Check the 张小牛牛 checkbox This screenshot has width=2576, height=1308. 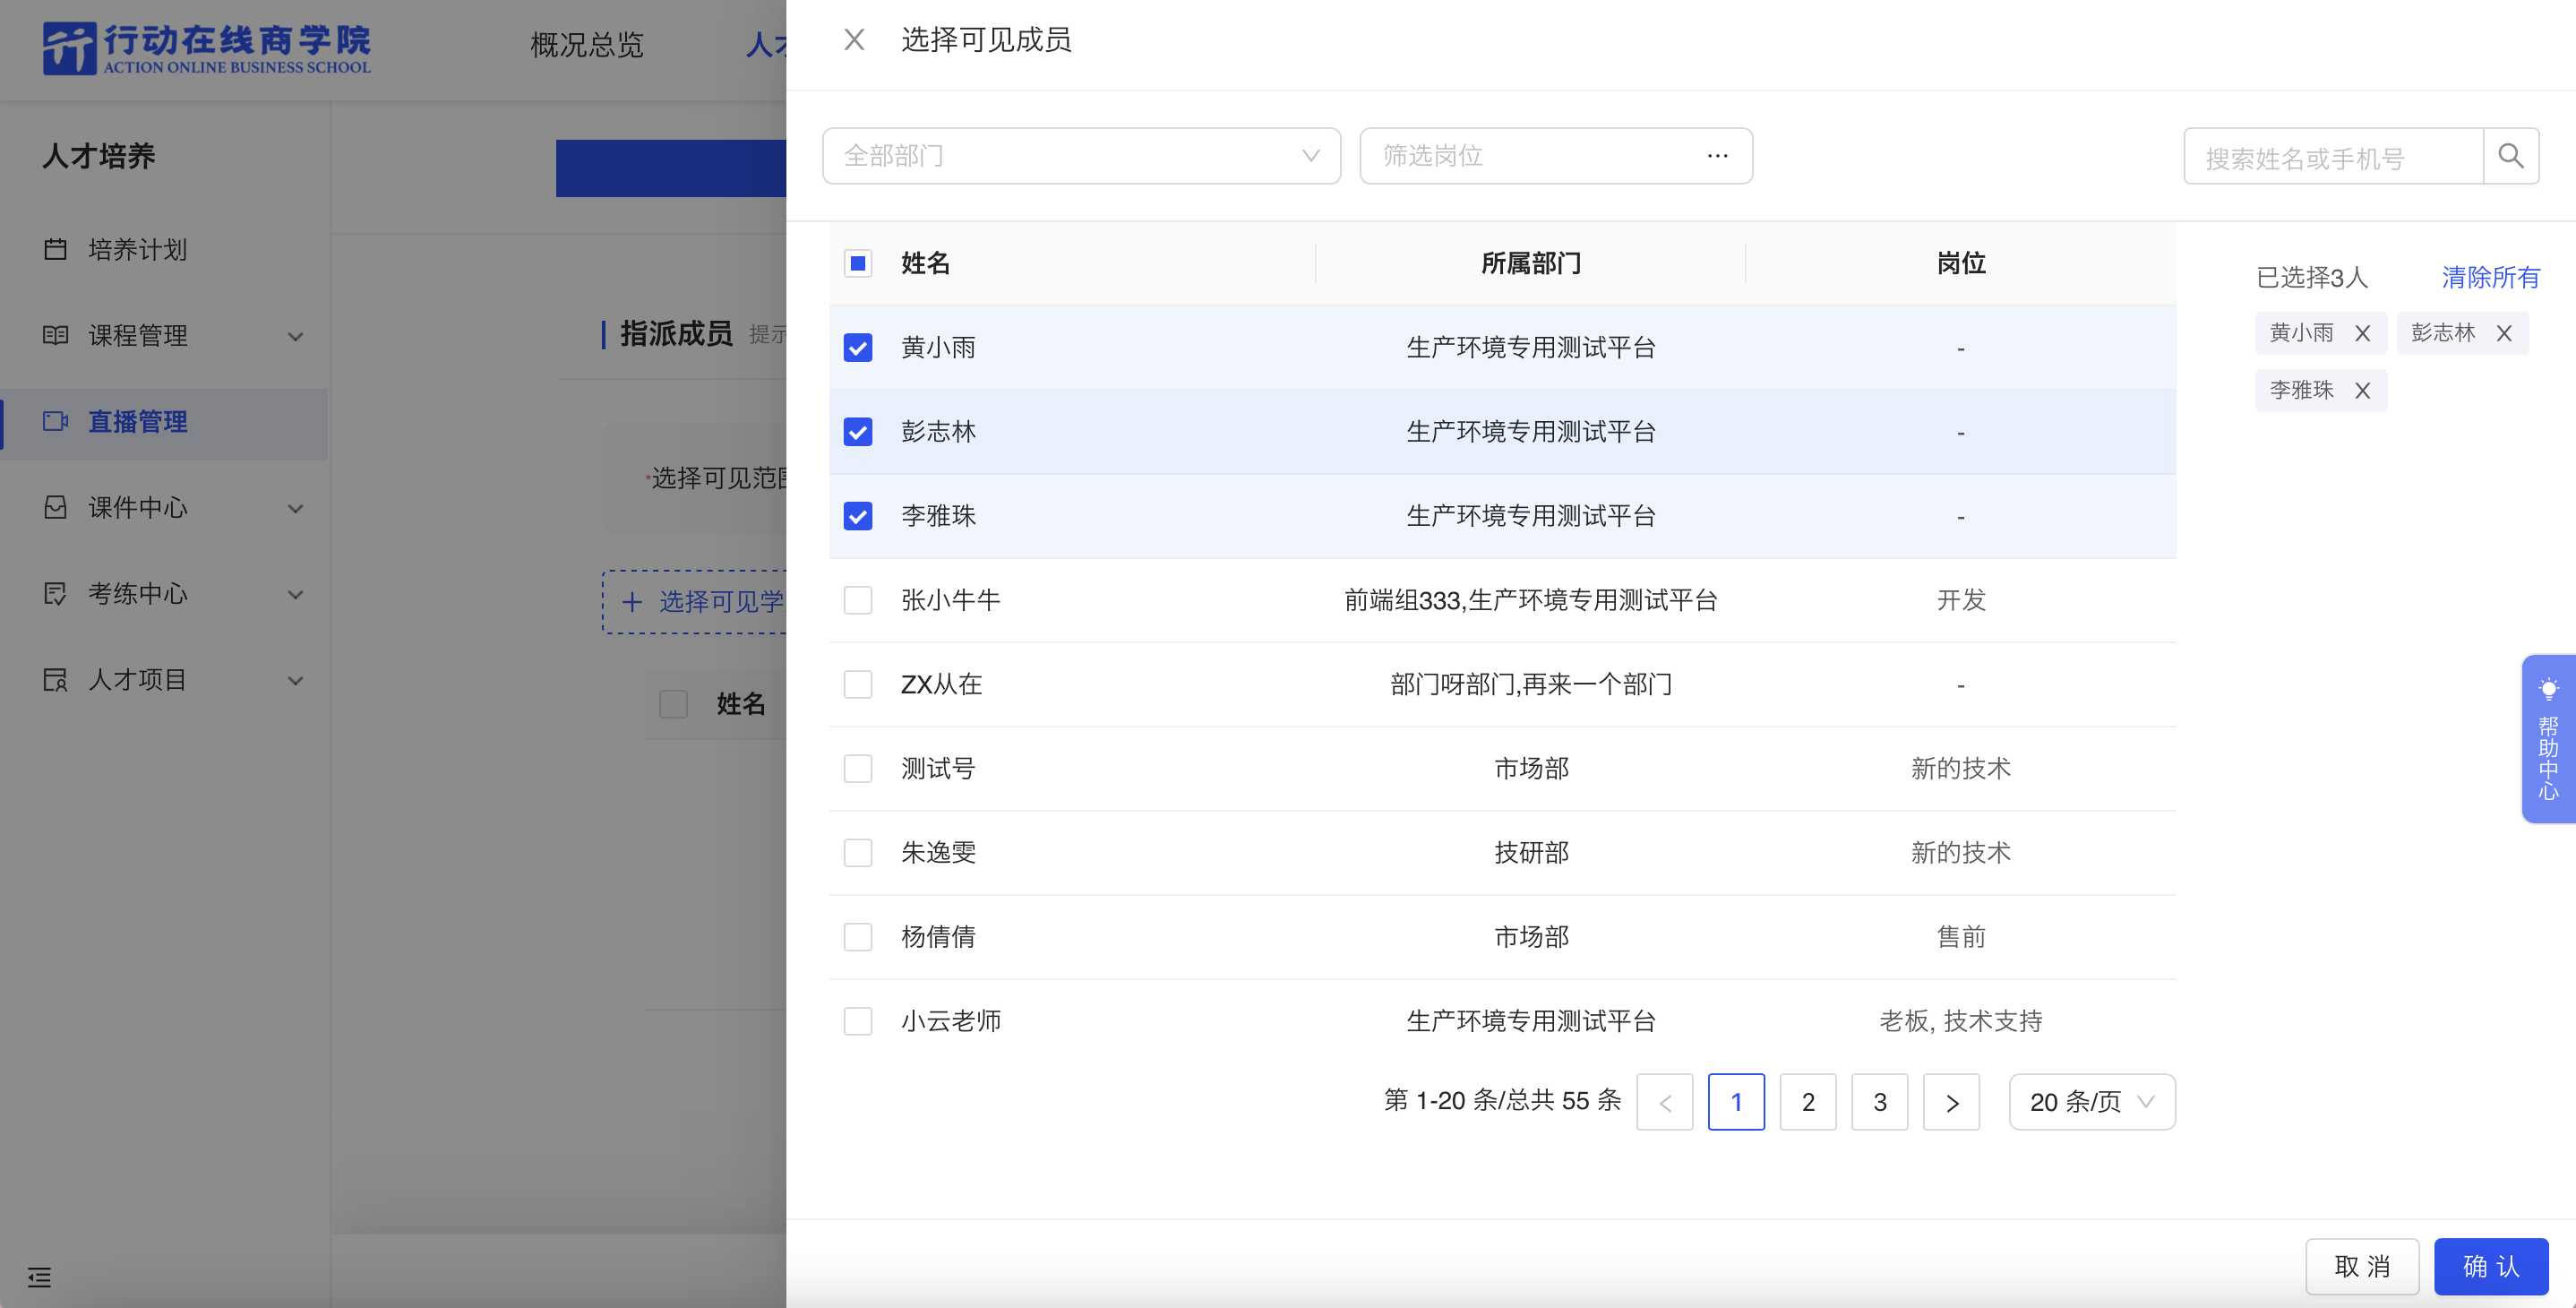(x=858, y=600)
